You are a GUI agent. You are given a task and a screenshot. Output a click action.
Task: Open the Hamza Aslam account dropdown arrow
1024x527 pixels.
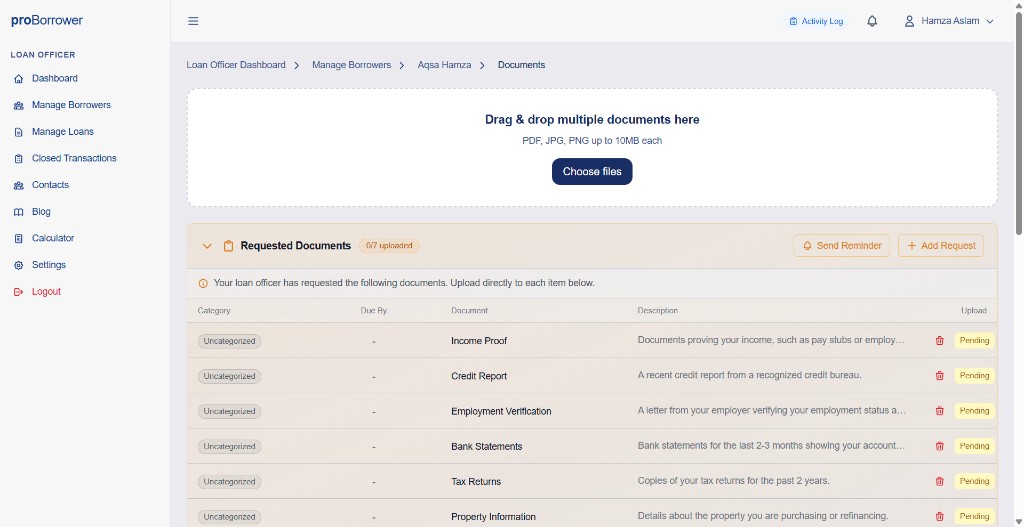pyautogui.click(x=989, y=22)
